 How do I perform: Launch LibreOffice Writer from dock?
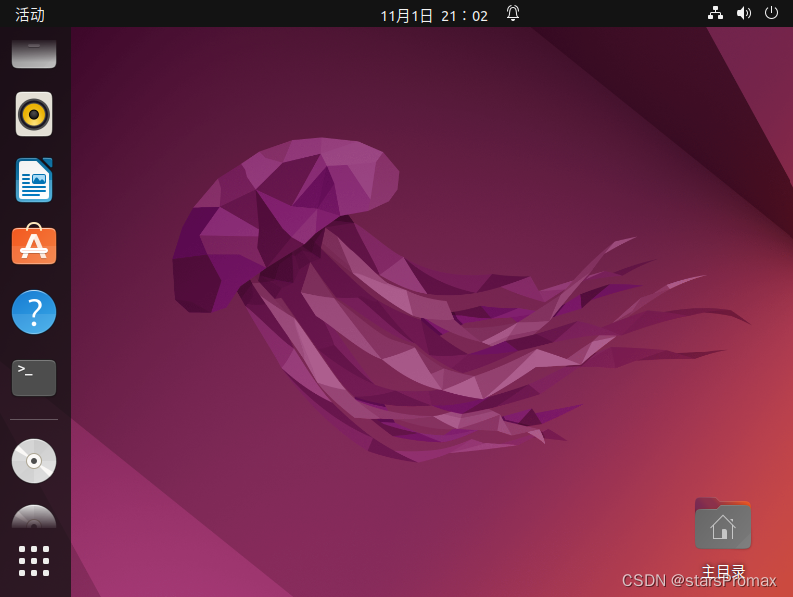[x=34, y=180]
